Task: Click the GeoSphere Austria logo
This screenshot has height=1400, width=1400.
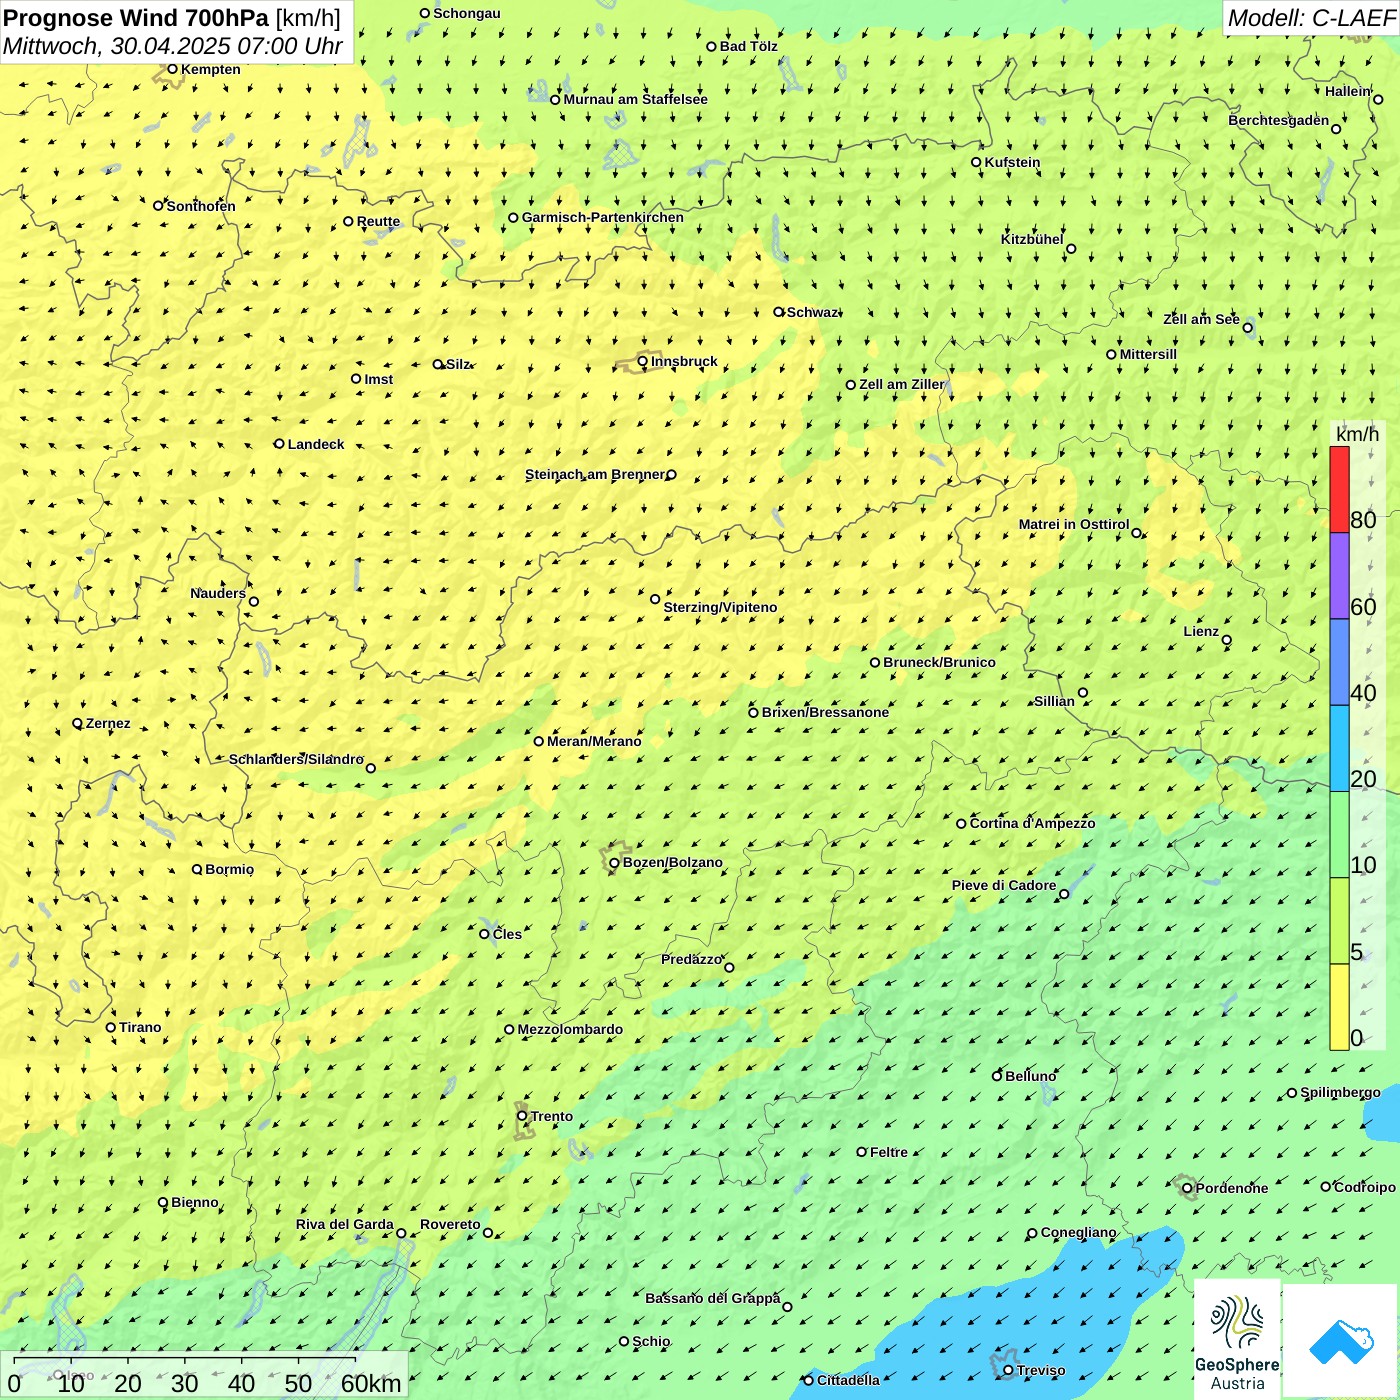Action: [x=1237, y=1339]
